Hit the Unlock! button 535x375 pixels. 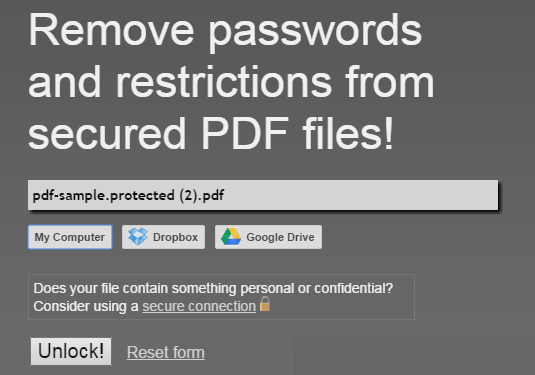click(x=71, y=351)
